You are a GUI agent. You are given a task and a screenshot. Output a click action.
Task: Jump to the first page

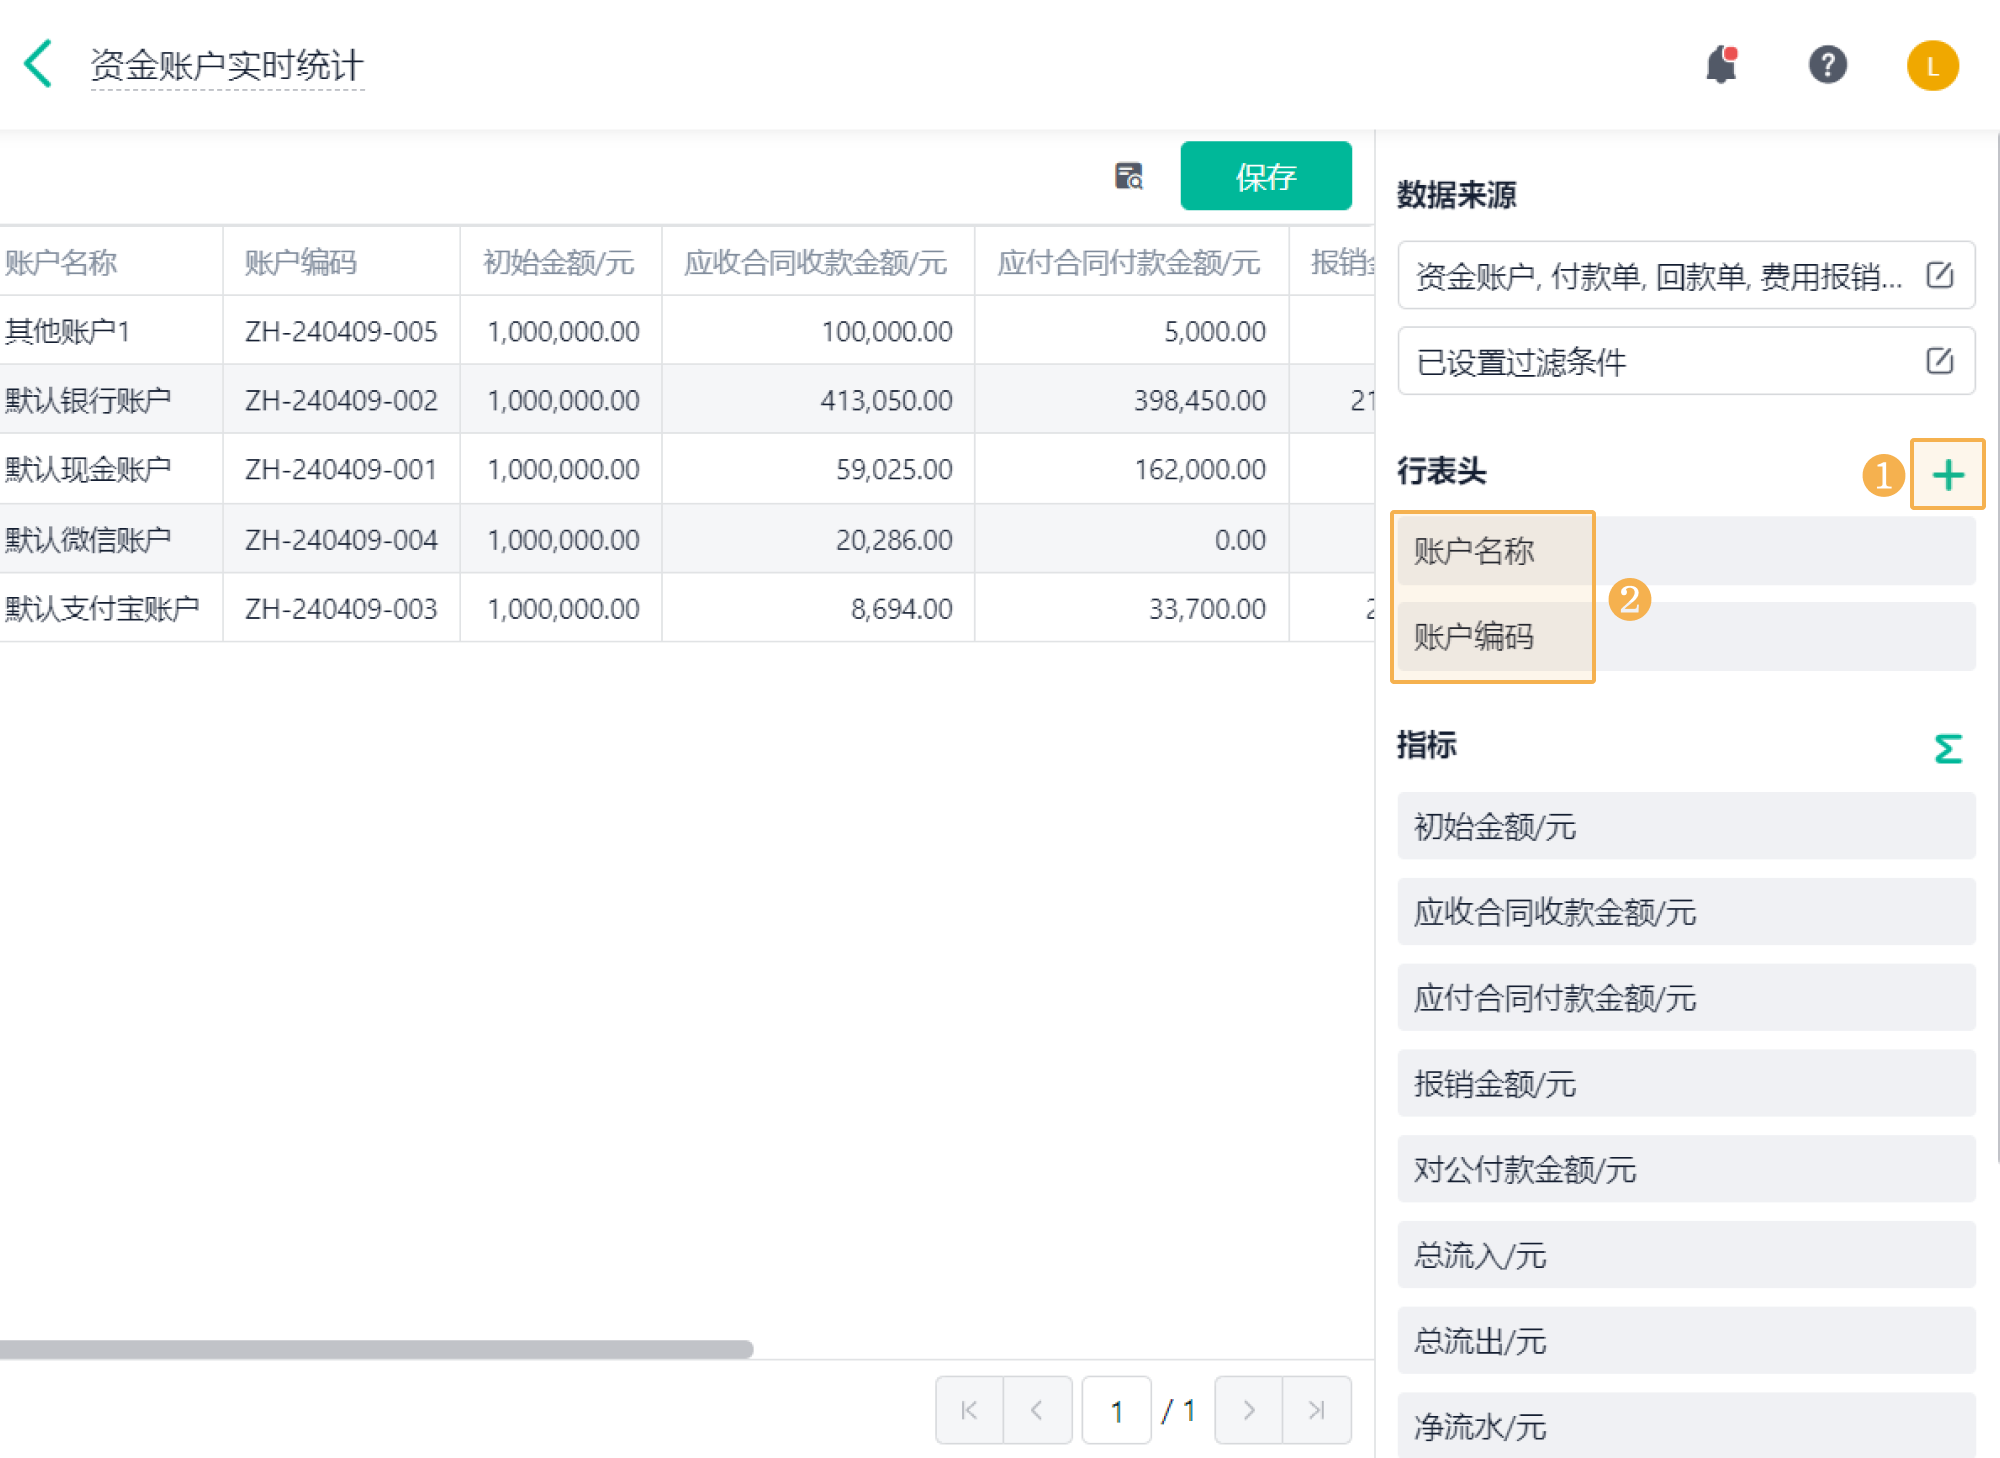point(969,1410)
